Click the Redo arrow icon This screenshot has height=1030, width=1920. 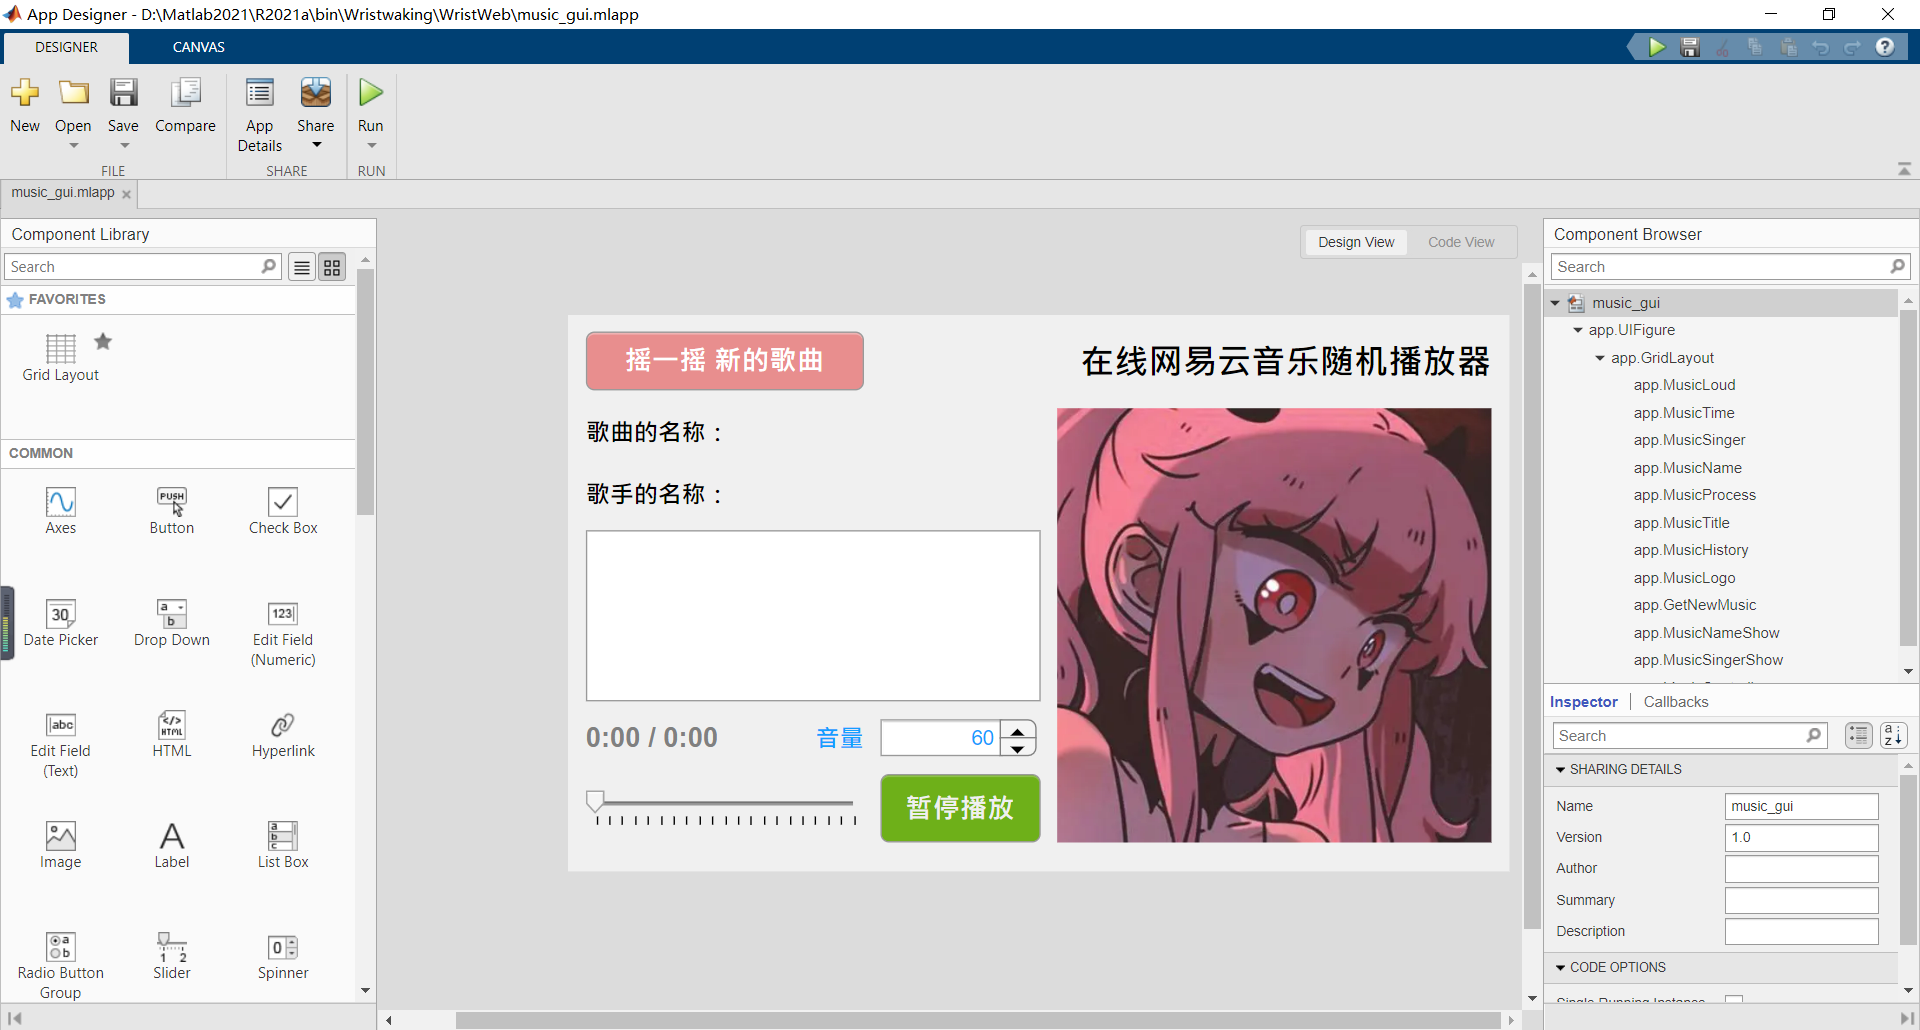coord(1852,47)
